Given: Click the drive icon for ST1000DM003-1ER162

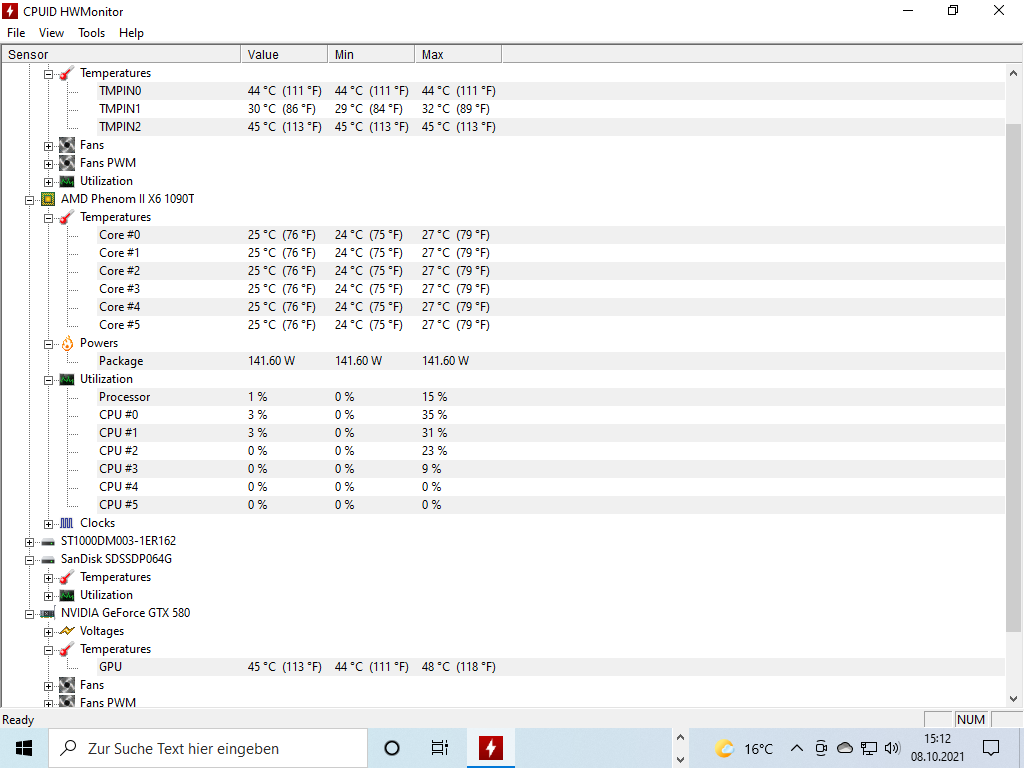Looking at the screenshot, I should point(48,541).
